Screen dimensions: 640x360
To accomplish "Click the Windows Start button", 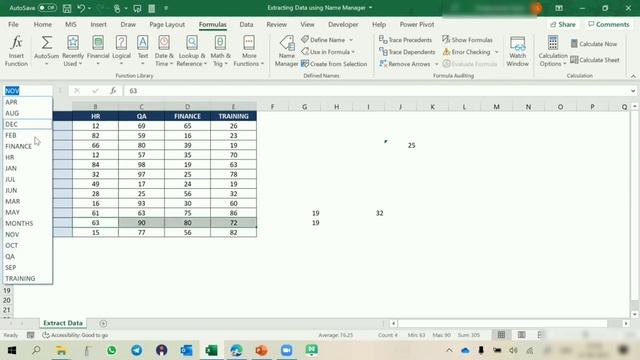I will (11, 350).
